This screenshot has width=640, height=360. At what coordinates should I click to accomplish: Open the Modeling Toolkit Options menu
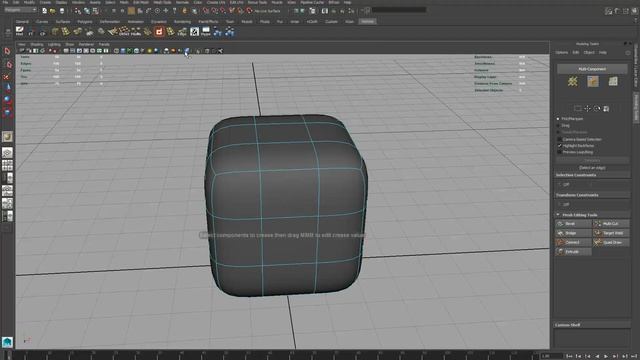(x=562, y=53)
